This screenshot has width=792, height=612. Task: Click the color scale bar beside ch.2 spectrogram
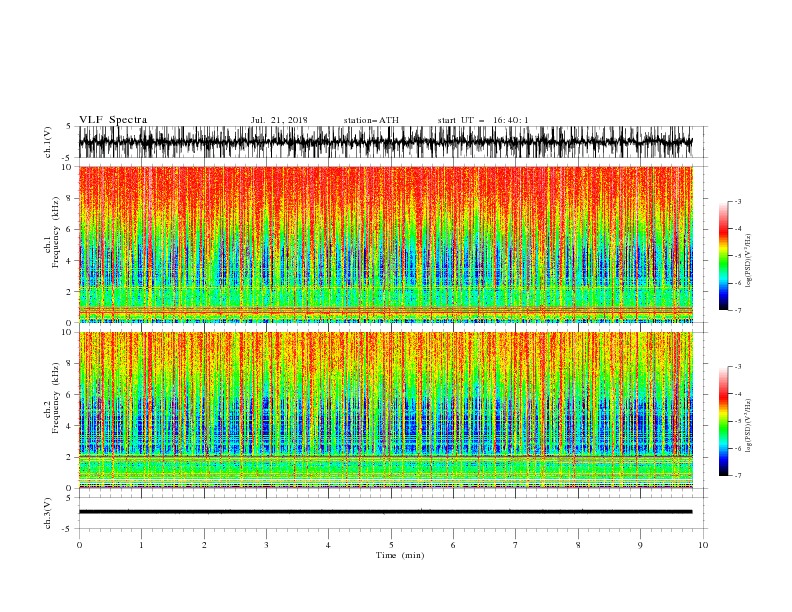click(723, 421)
